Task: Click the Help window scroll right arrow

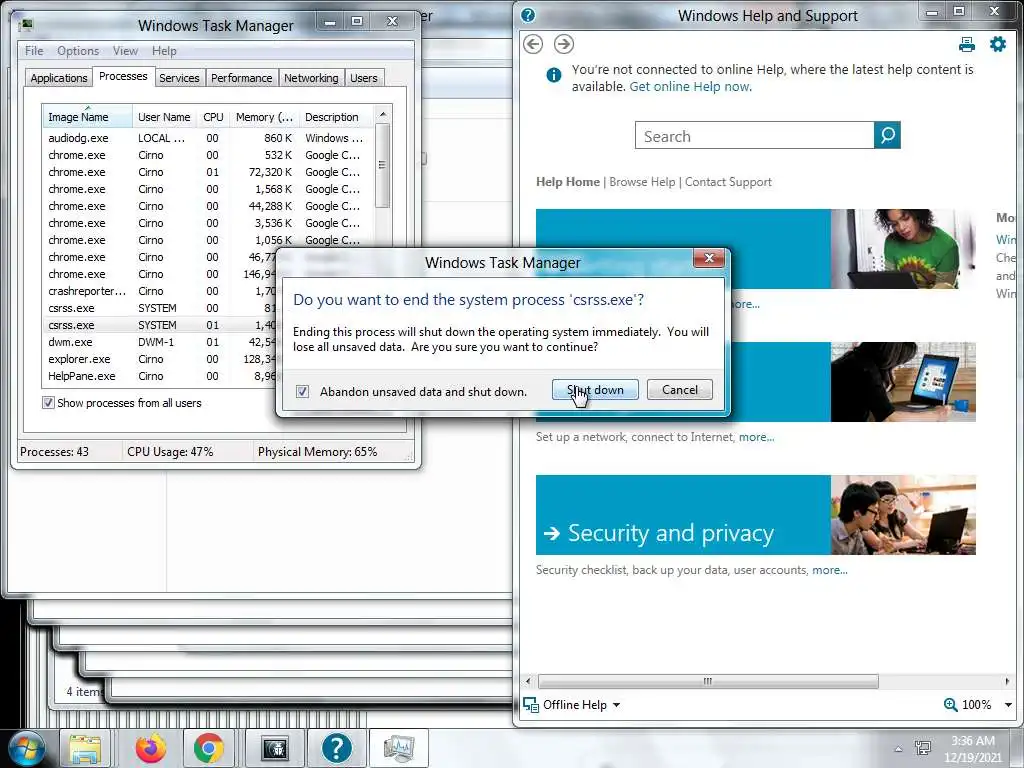Action: point(1007,681)
